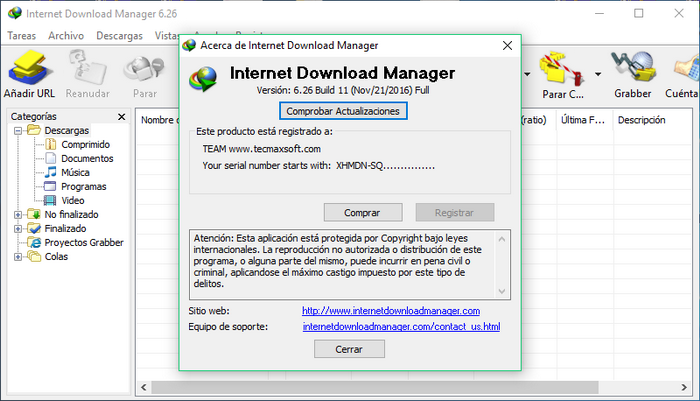Click the IDM globe logo in About dialog
Viewport: 700px width, 401px height.
(203, 79)
